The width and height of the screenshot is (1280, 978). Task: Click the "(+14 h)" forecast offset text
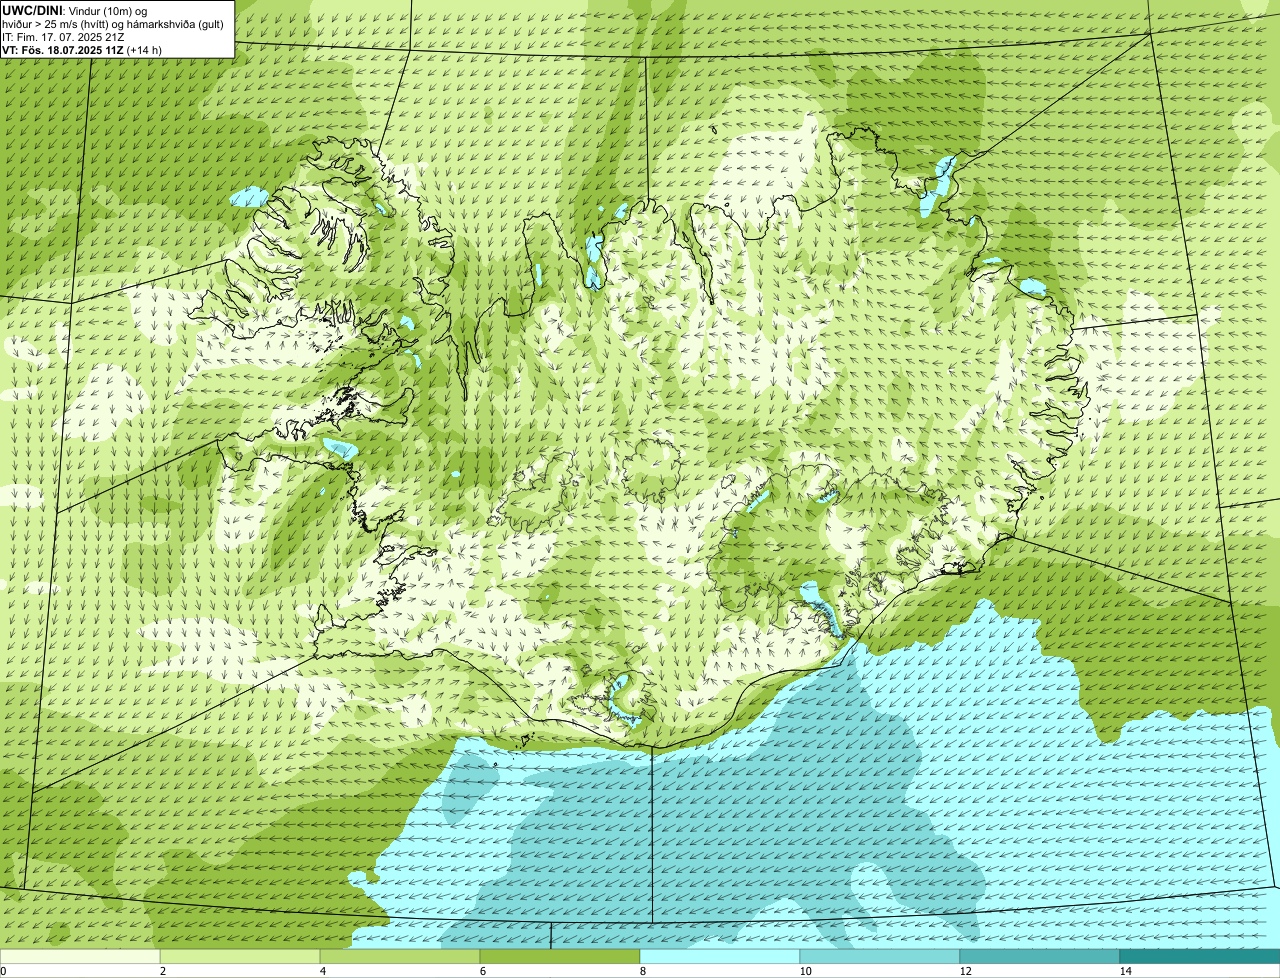(x=144, y=50)
